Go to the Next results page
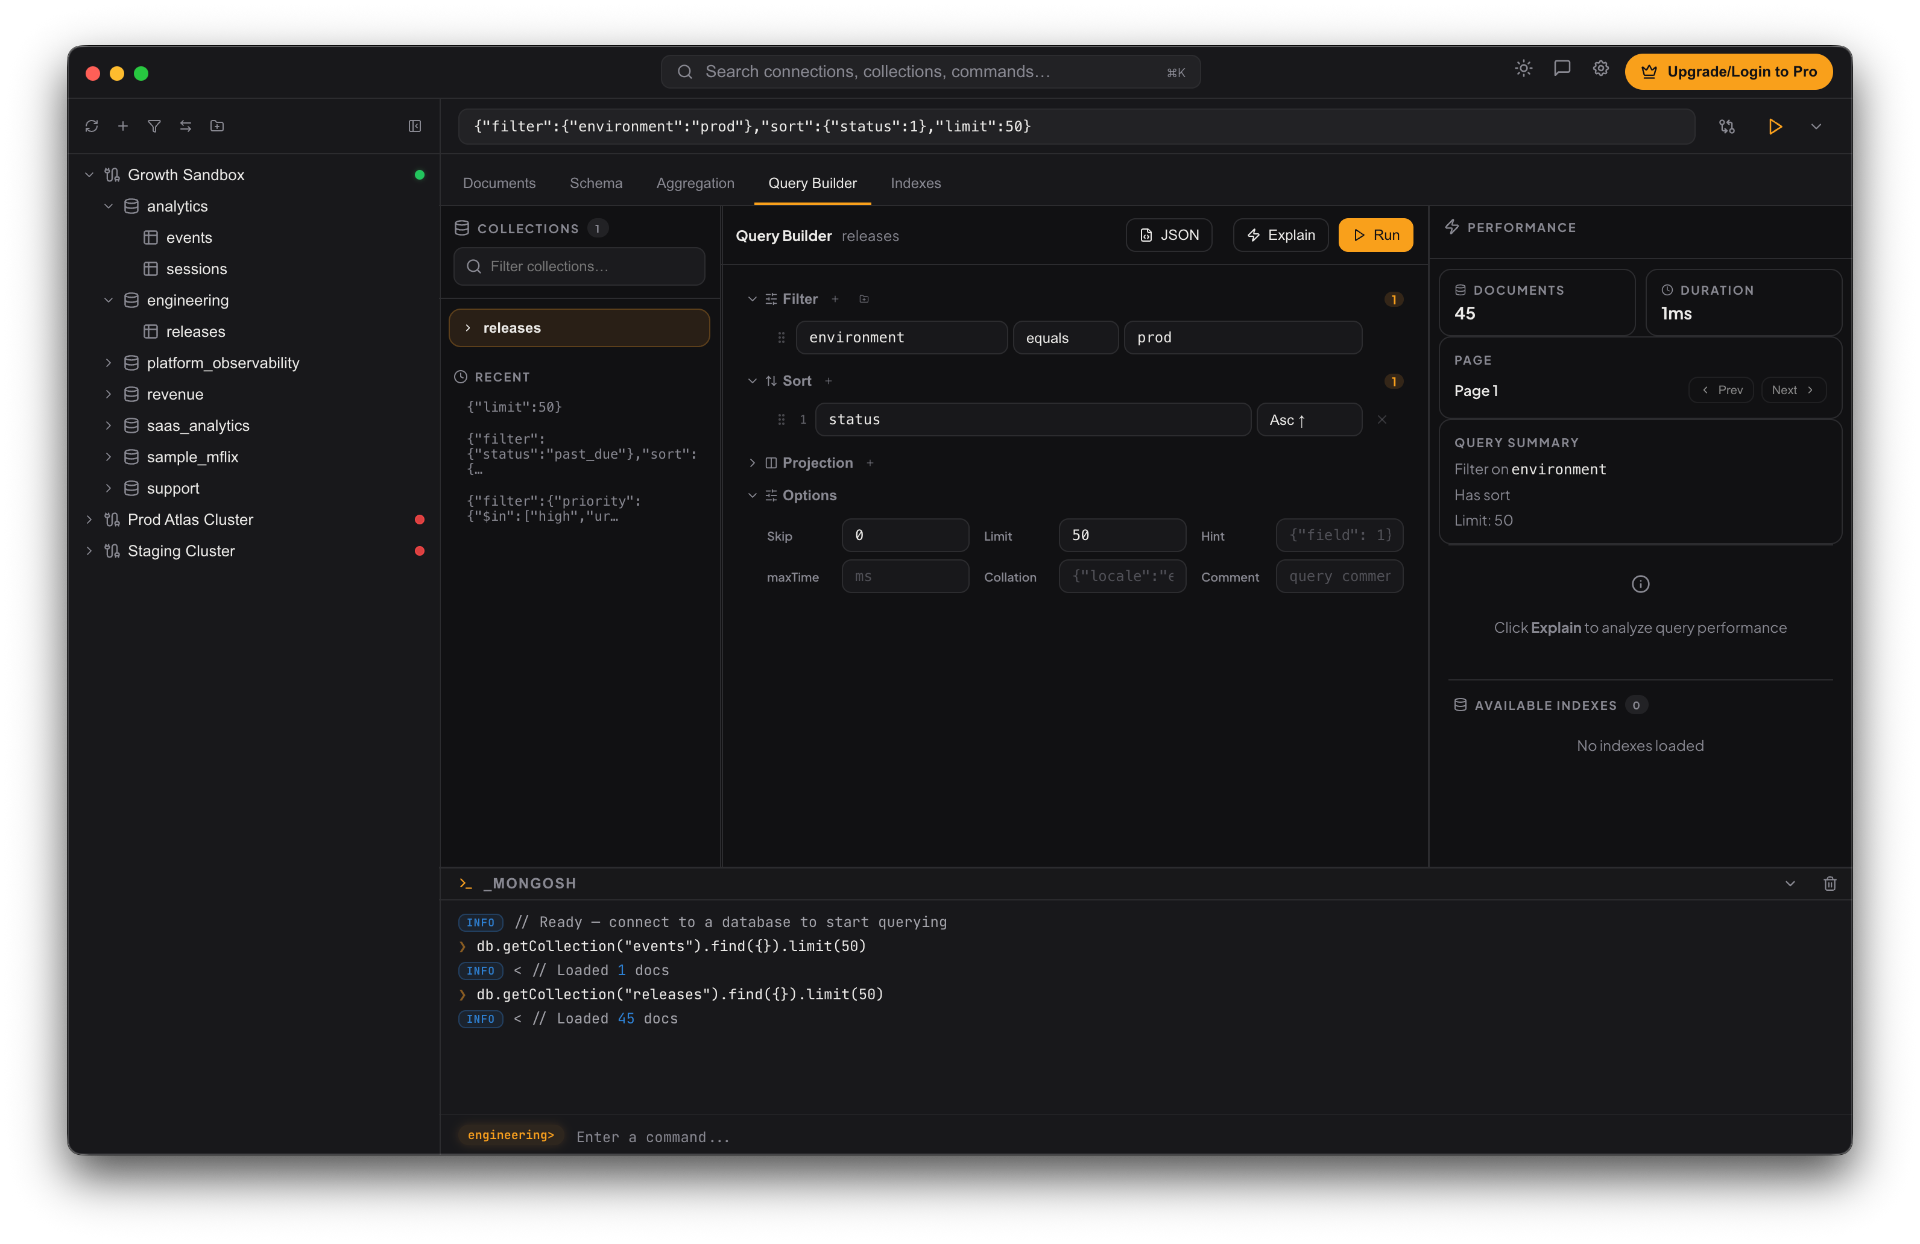The width and height of the screenshot is (1920, 1244). pos(1792,390)
